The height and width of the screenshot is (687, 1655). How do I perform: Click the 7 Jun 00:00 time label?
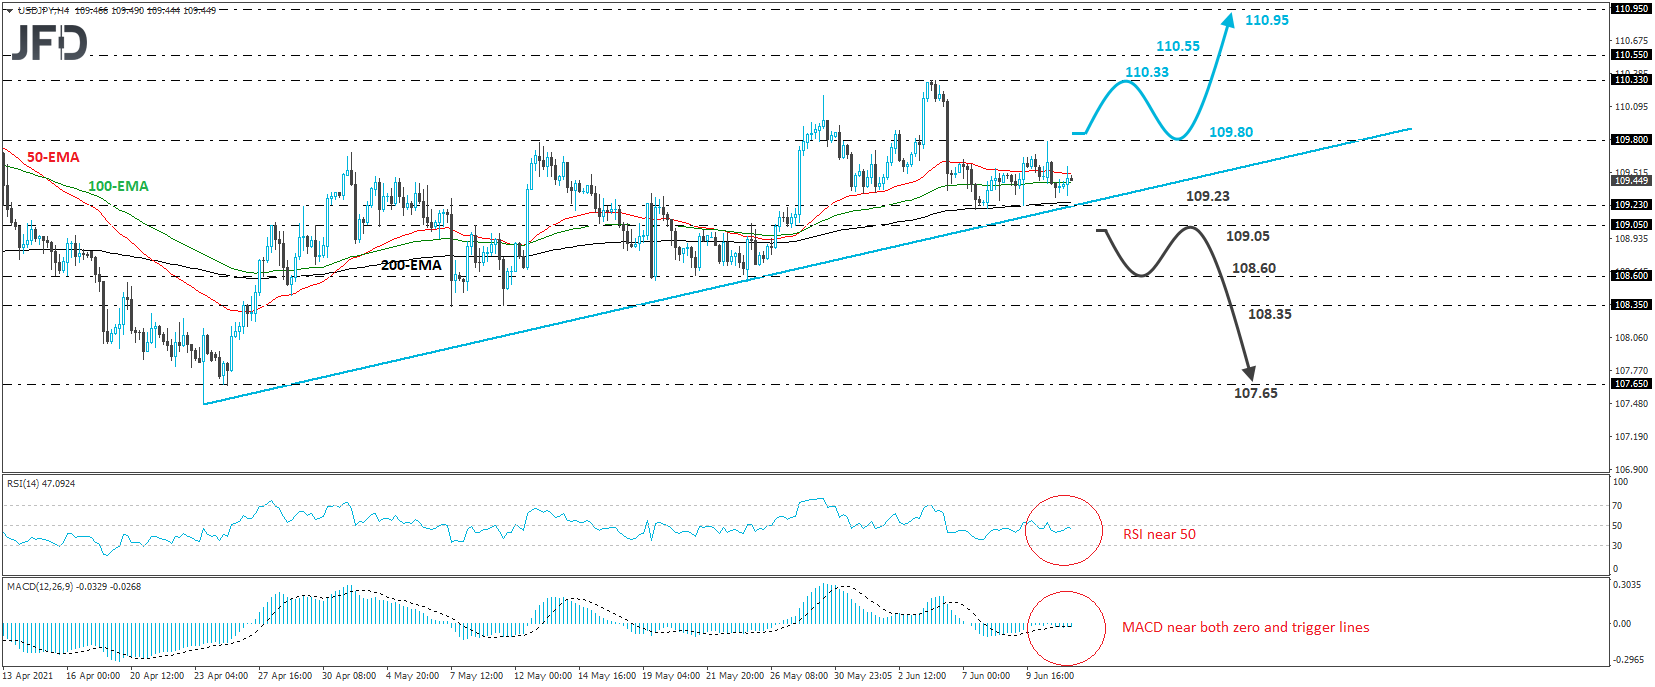pyautogui.click(x=986, y=676)
